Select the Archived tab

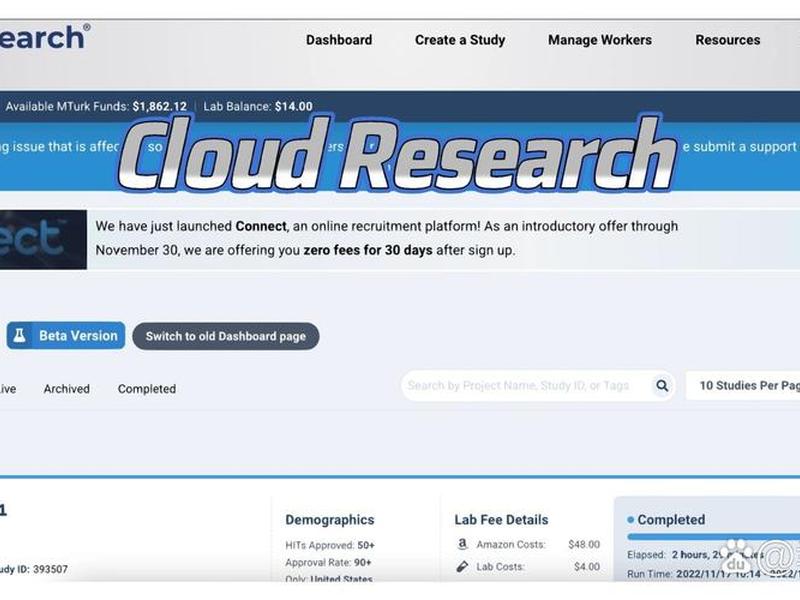[66, 389]
